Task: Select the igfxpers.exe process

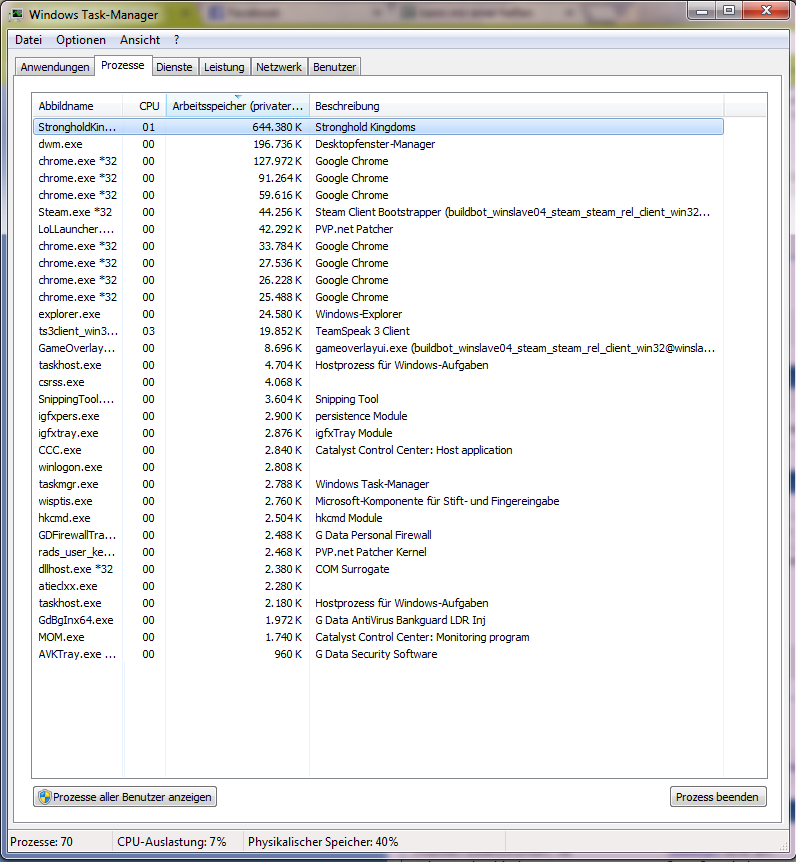Action: (378, 416)
